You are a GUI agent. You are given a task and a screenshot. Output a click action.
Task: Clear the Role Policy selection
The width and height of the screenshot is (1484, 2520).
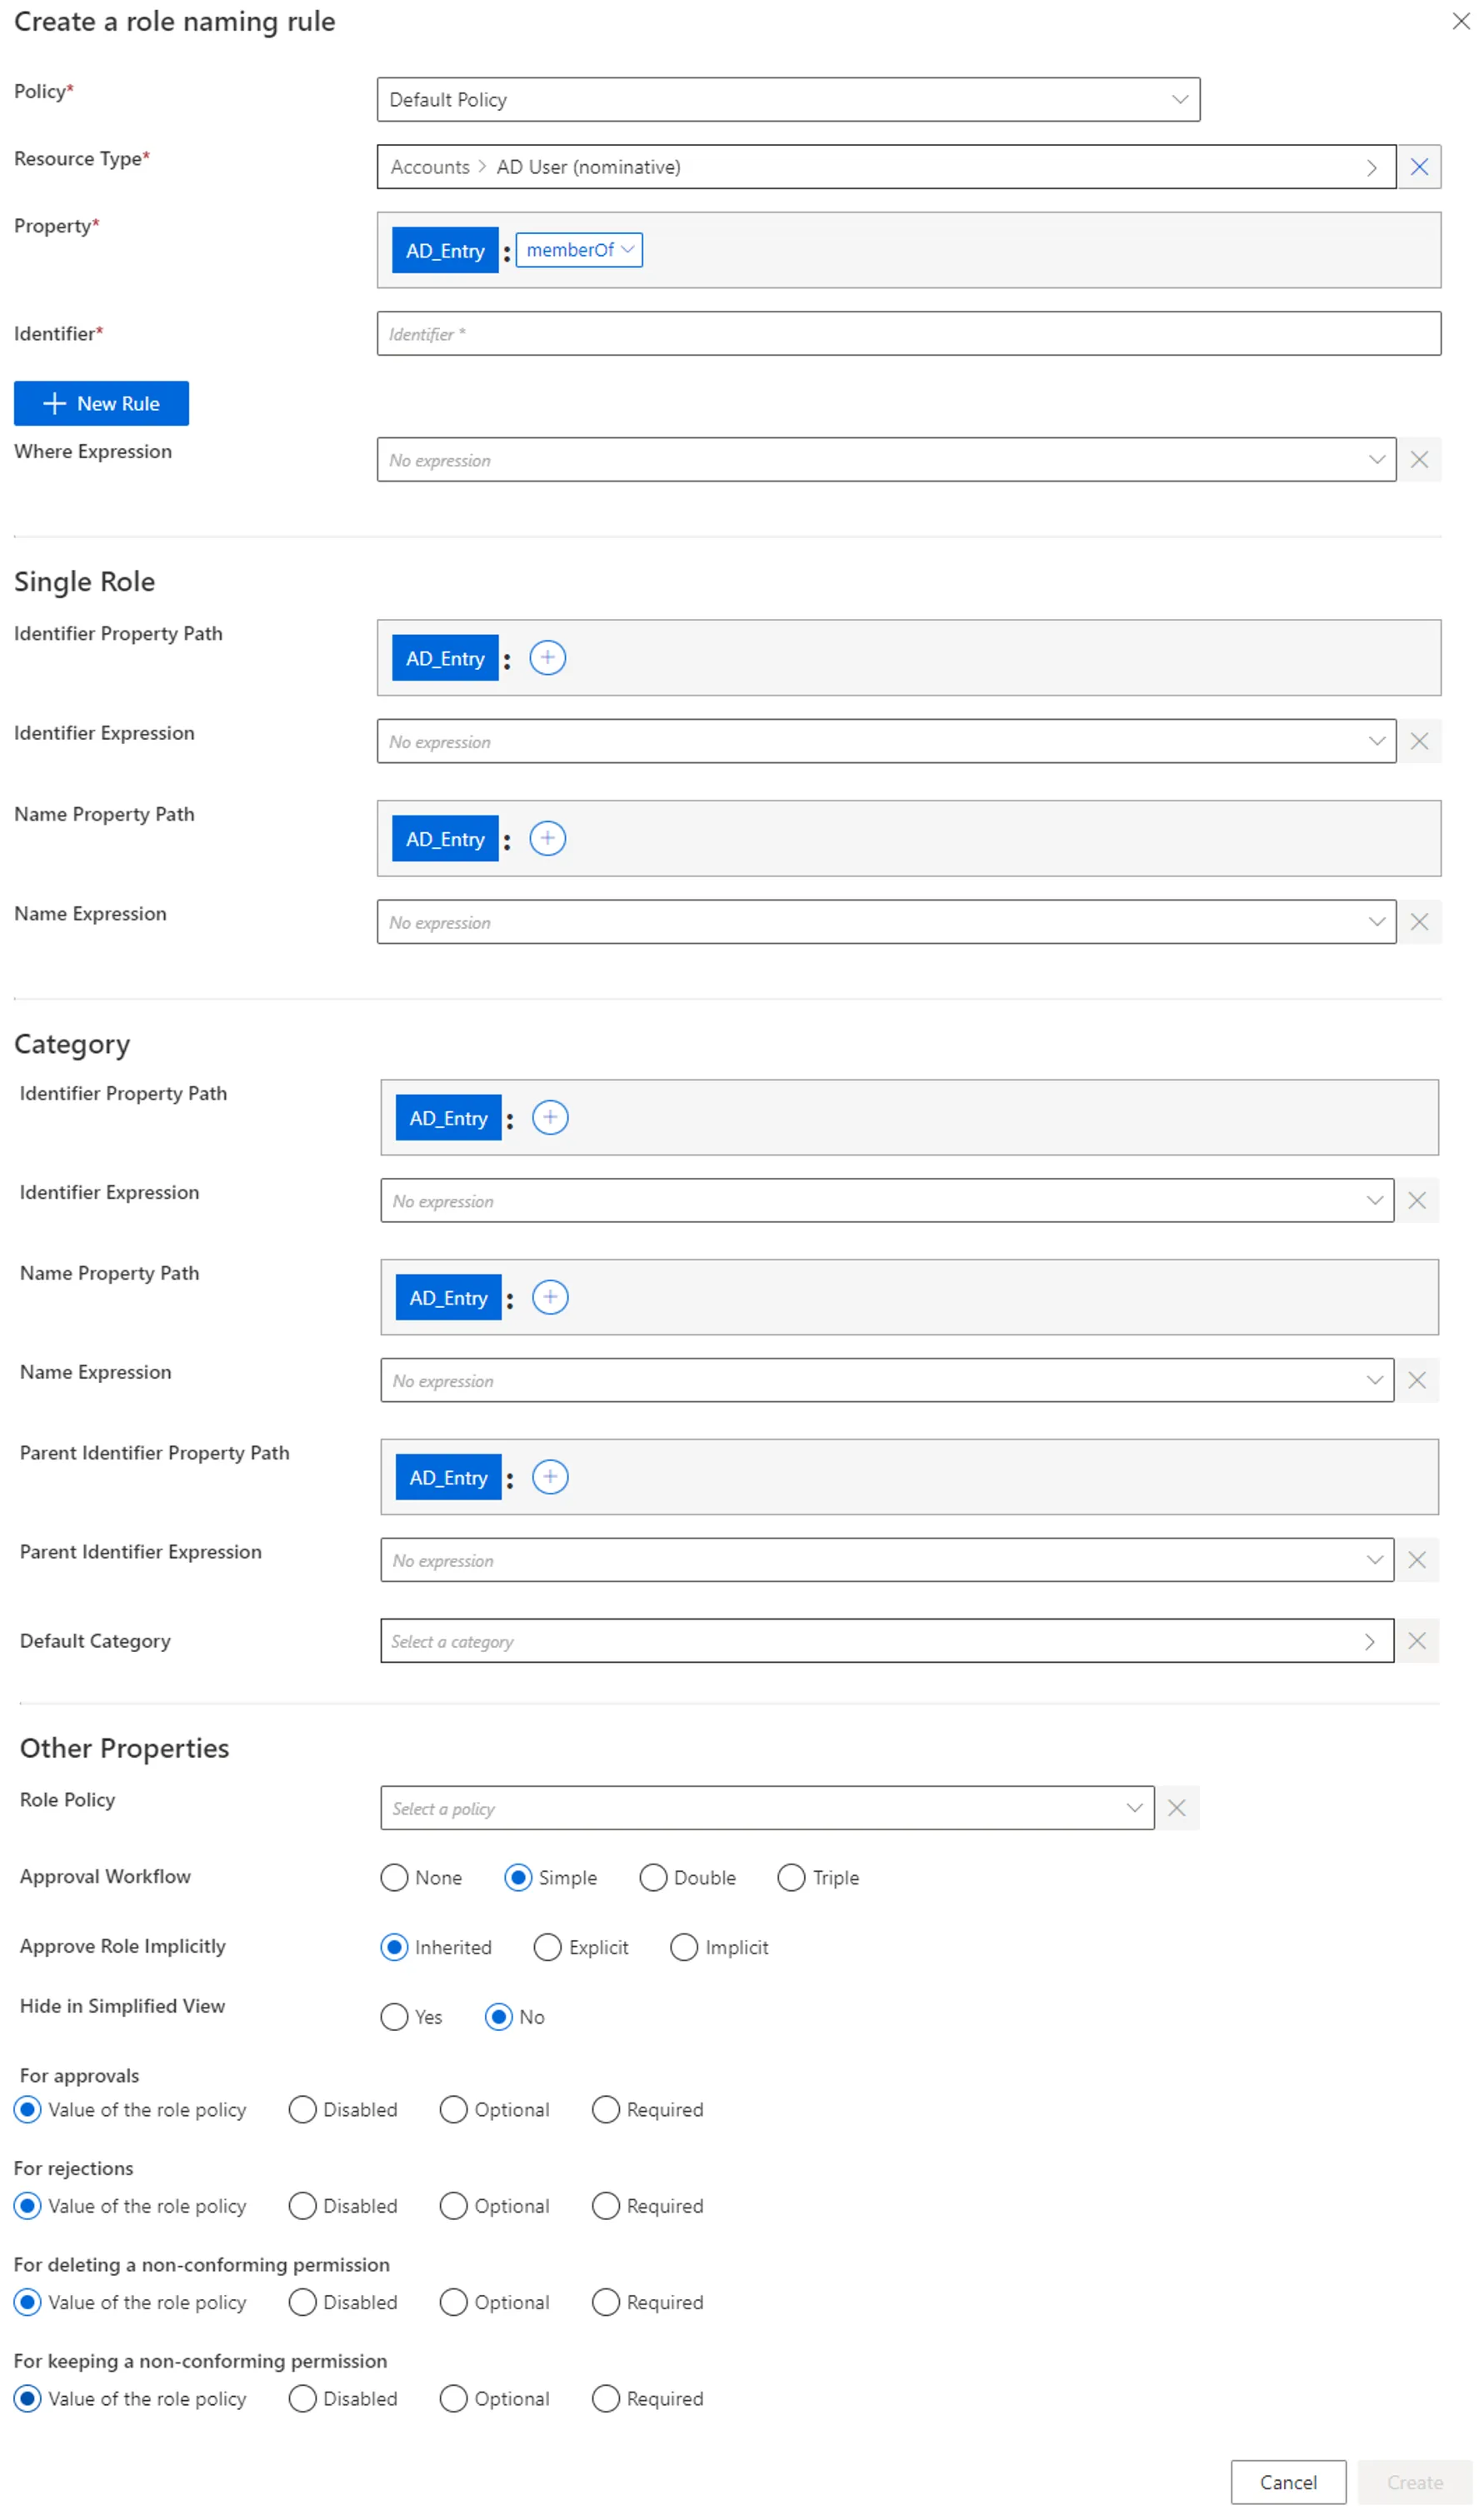coord(1176,1808)
